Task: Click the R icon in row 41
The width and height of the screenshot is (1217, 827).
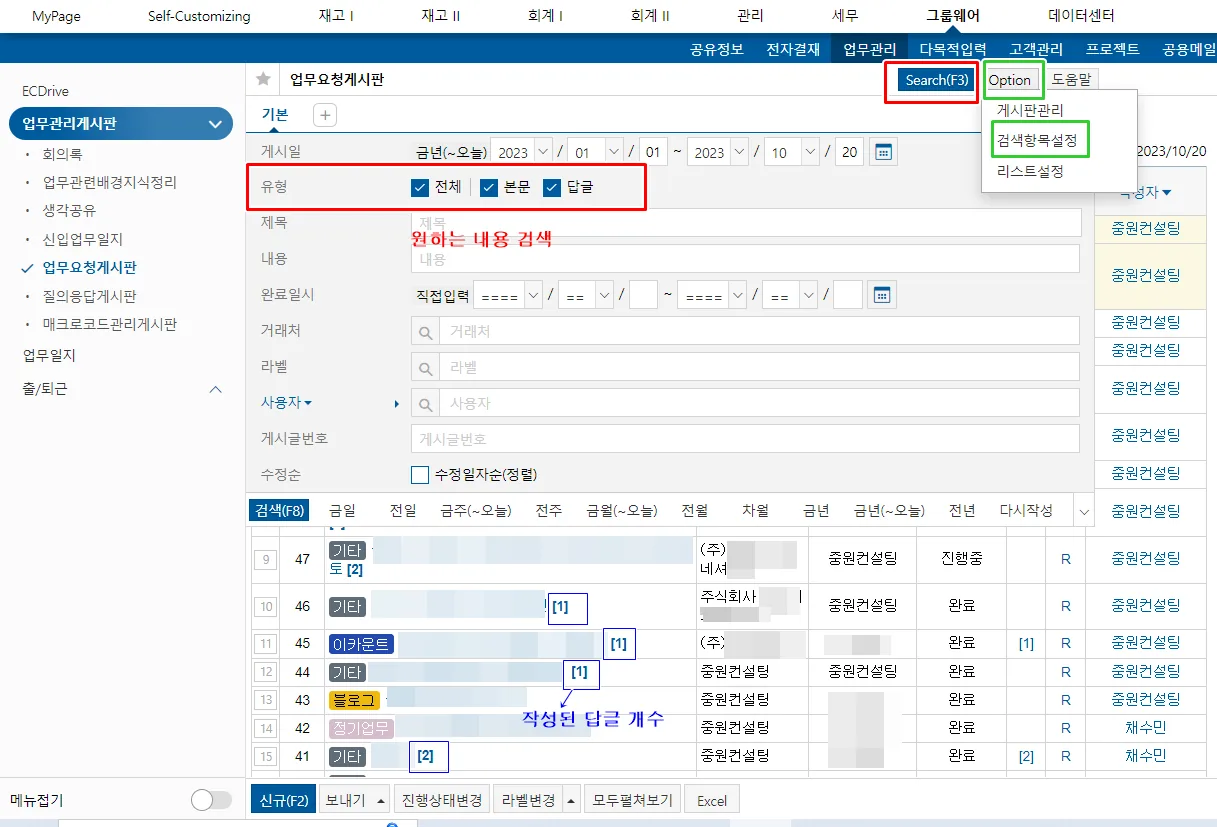Action: 1065,756
